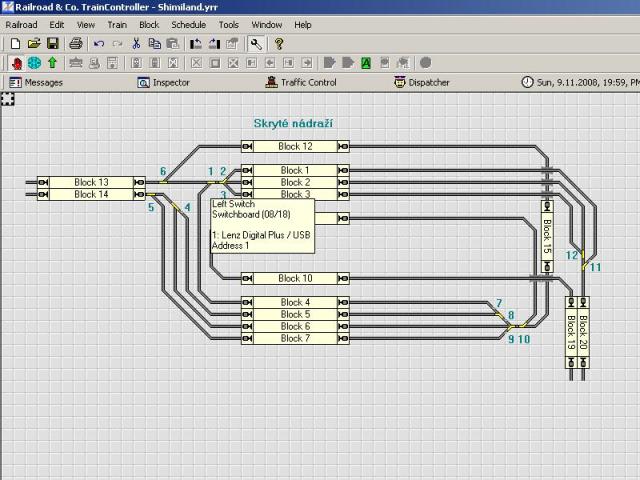This screenshot has height=480, width=640.
Task: Toggle Edit Mode with the wrench icon
Action: tap(256, 44)
